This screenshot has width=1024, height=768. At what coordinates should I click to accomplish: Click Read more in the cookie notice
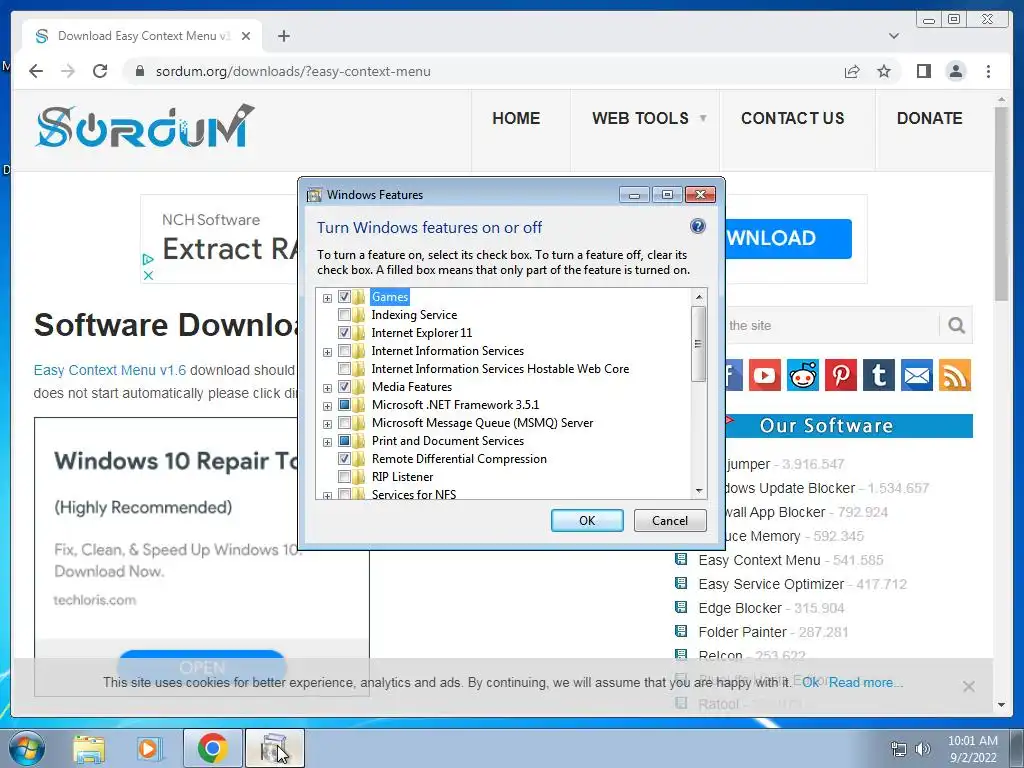866,682
